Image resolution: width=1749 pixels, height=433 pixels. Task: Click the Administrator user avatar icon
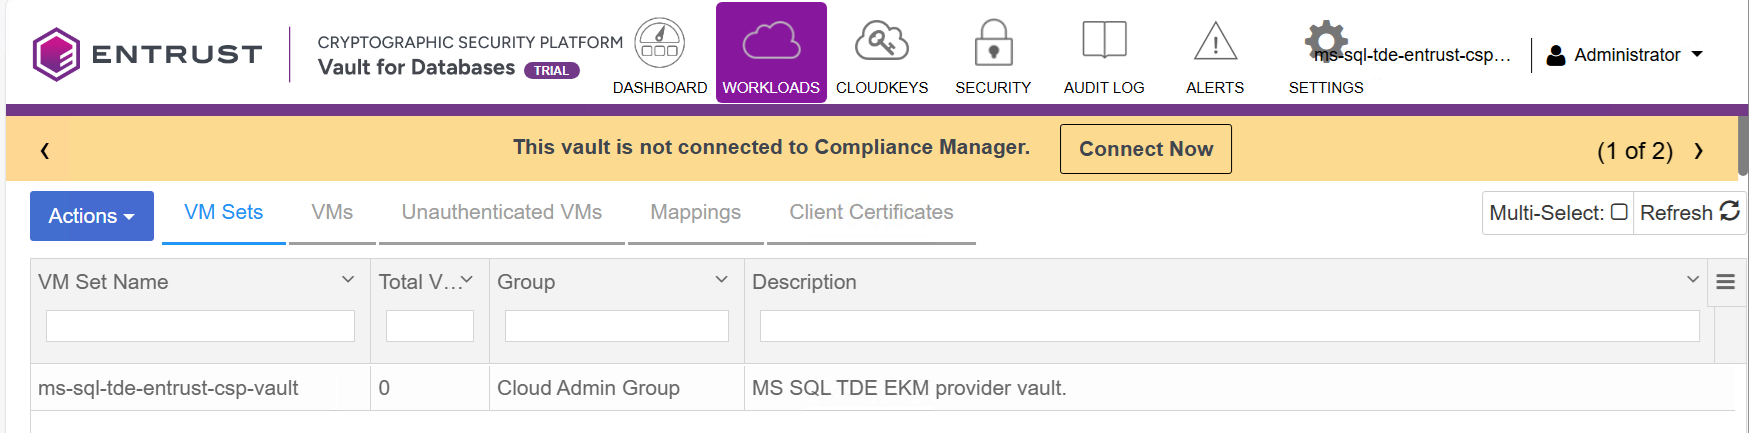[x=1555, y=55]
